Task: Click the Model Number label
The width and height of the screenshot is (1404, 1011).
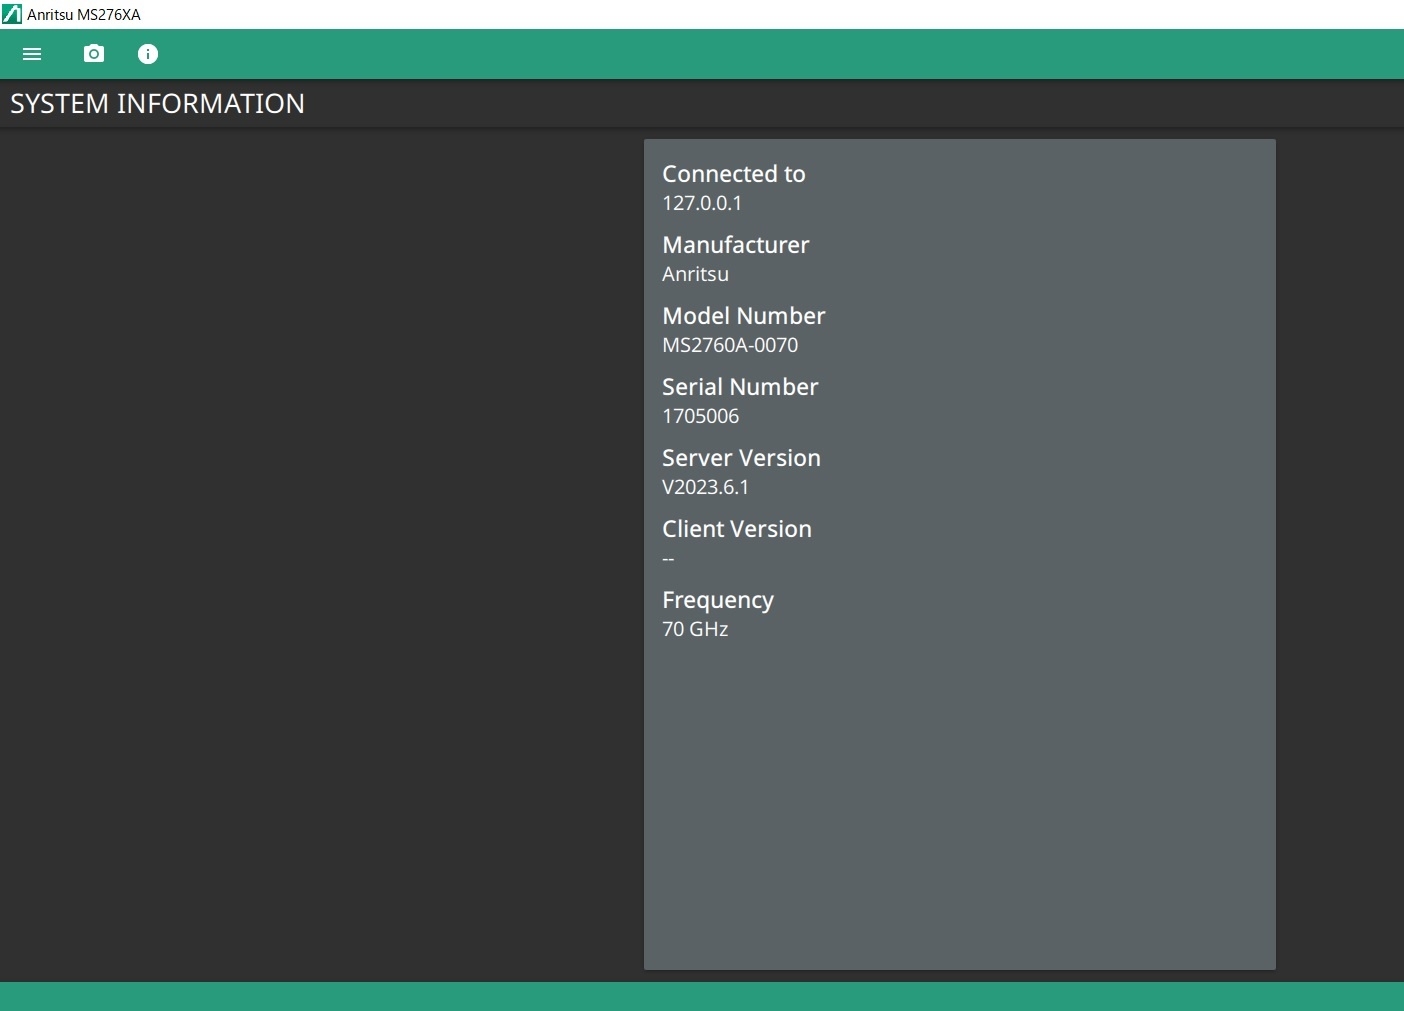Action: [744, 316]
